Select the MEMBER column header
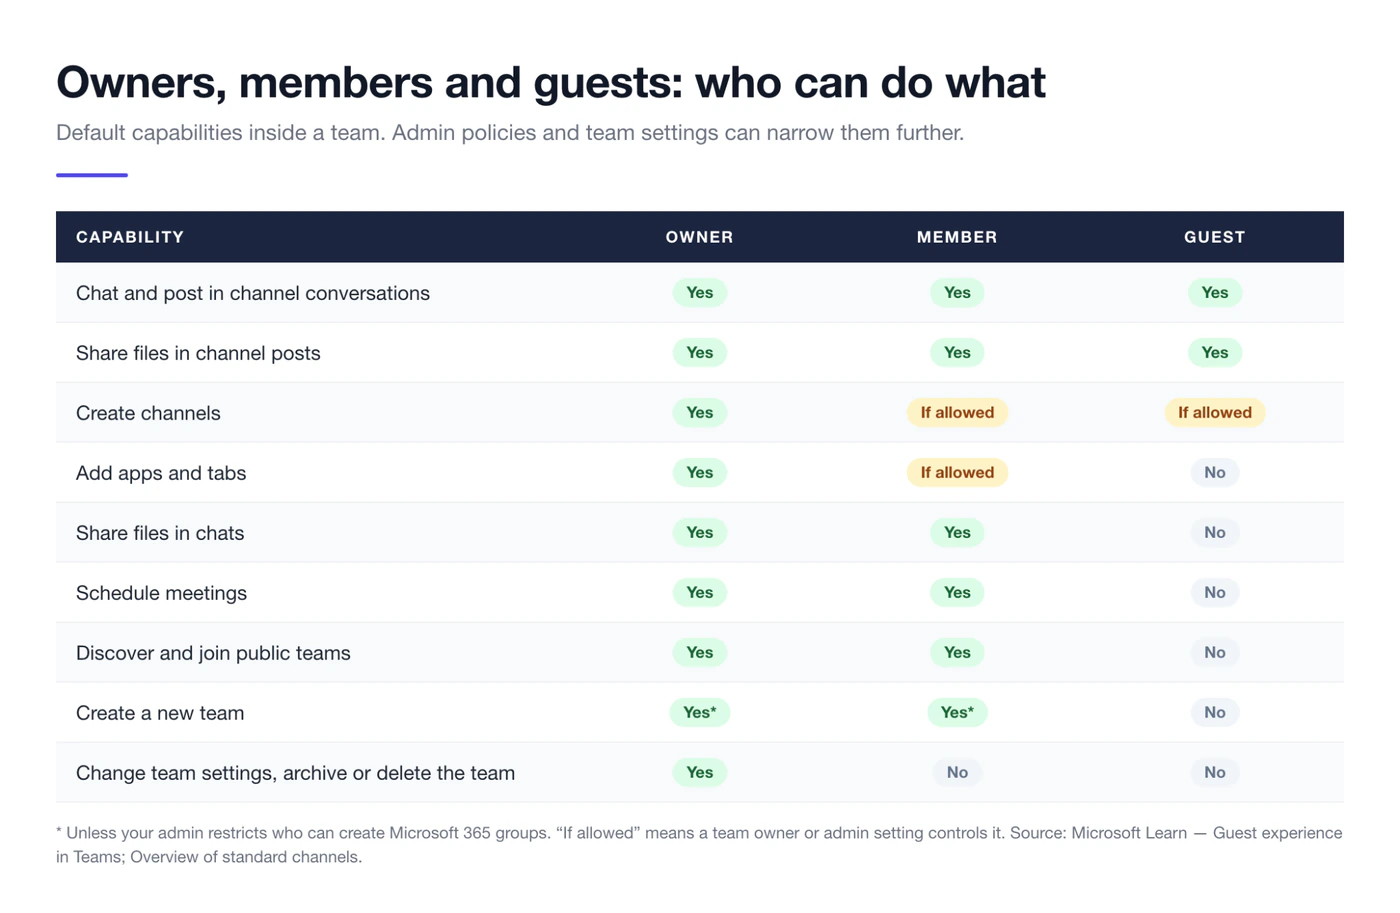Viewport: 1400px width, 913px height. pyautogui.click(x=957, y=237)
